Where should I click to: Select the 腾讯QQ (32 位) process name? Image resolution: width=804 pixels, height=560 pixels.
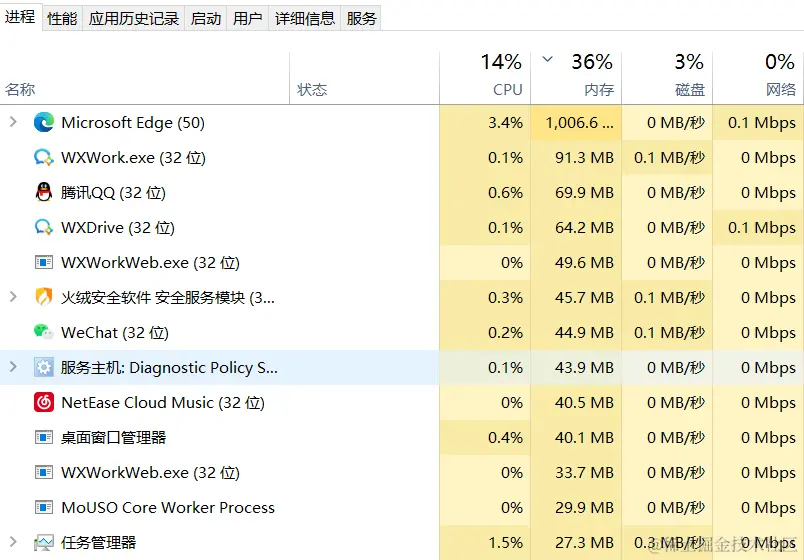tap(113, 193)
